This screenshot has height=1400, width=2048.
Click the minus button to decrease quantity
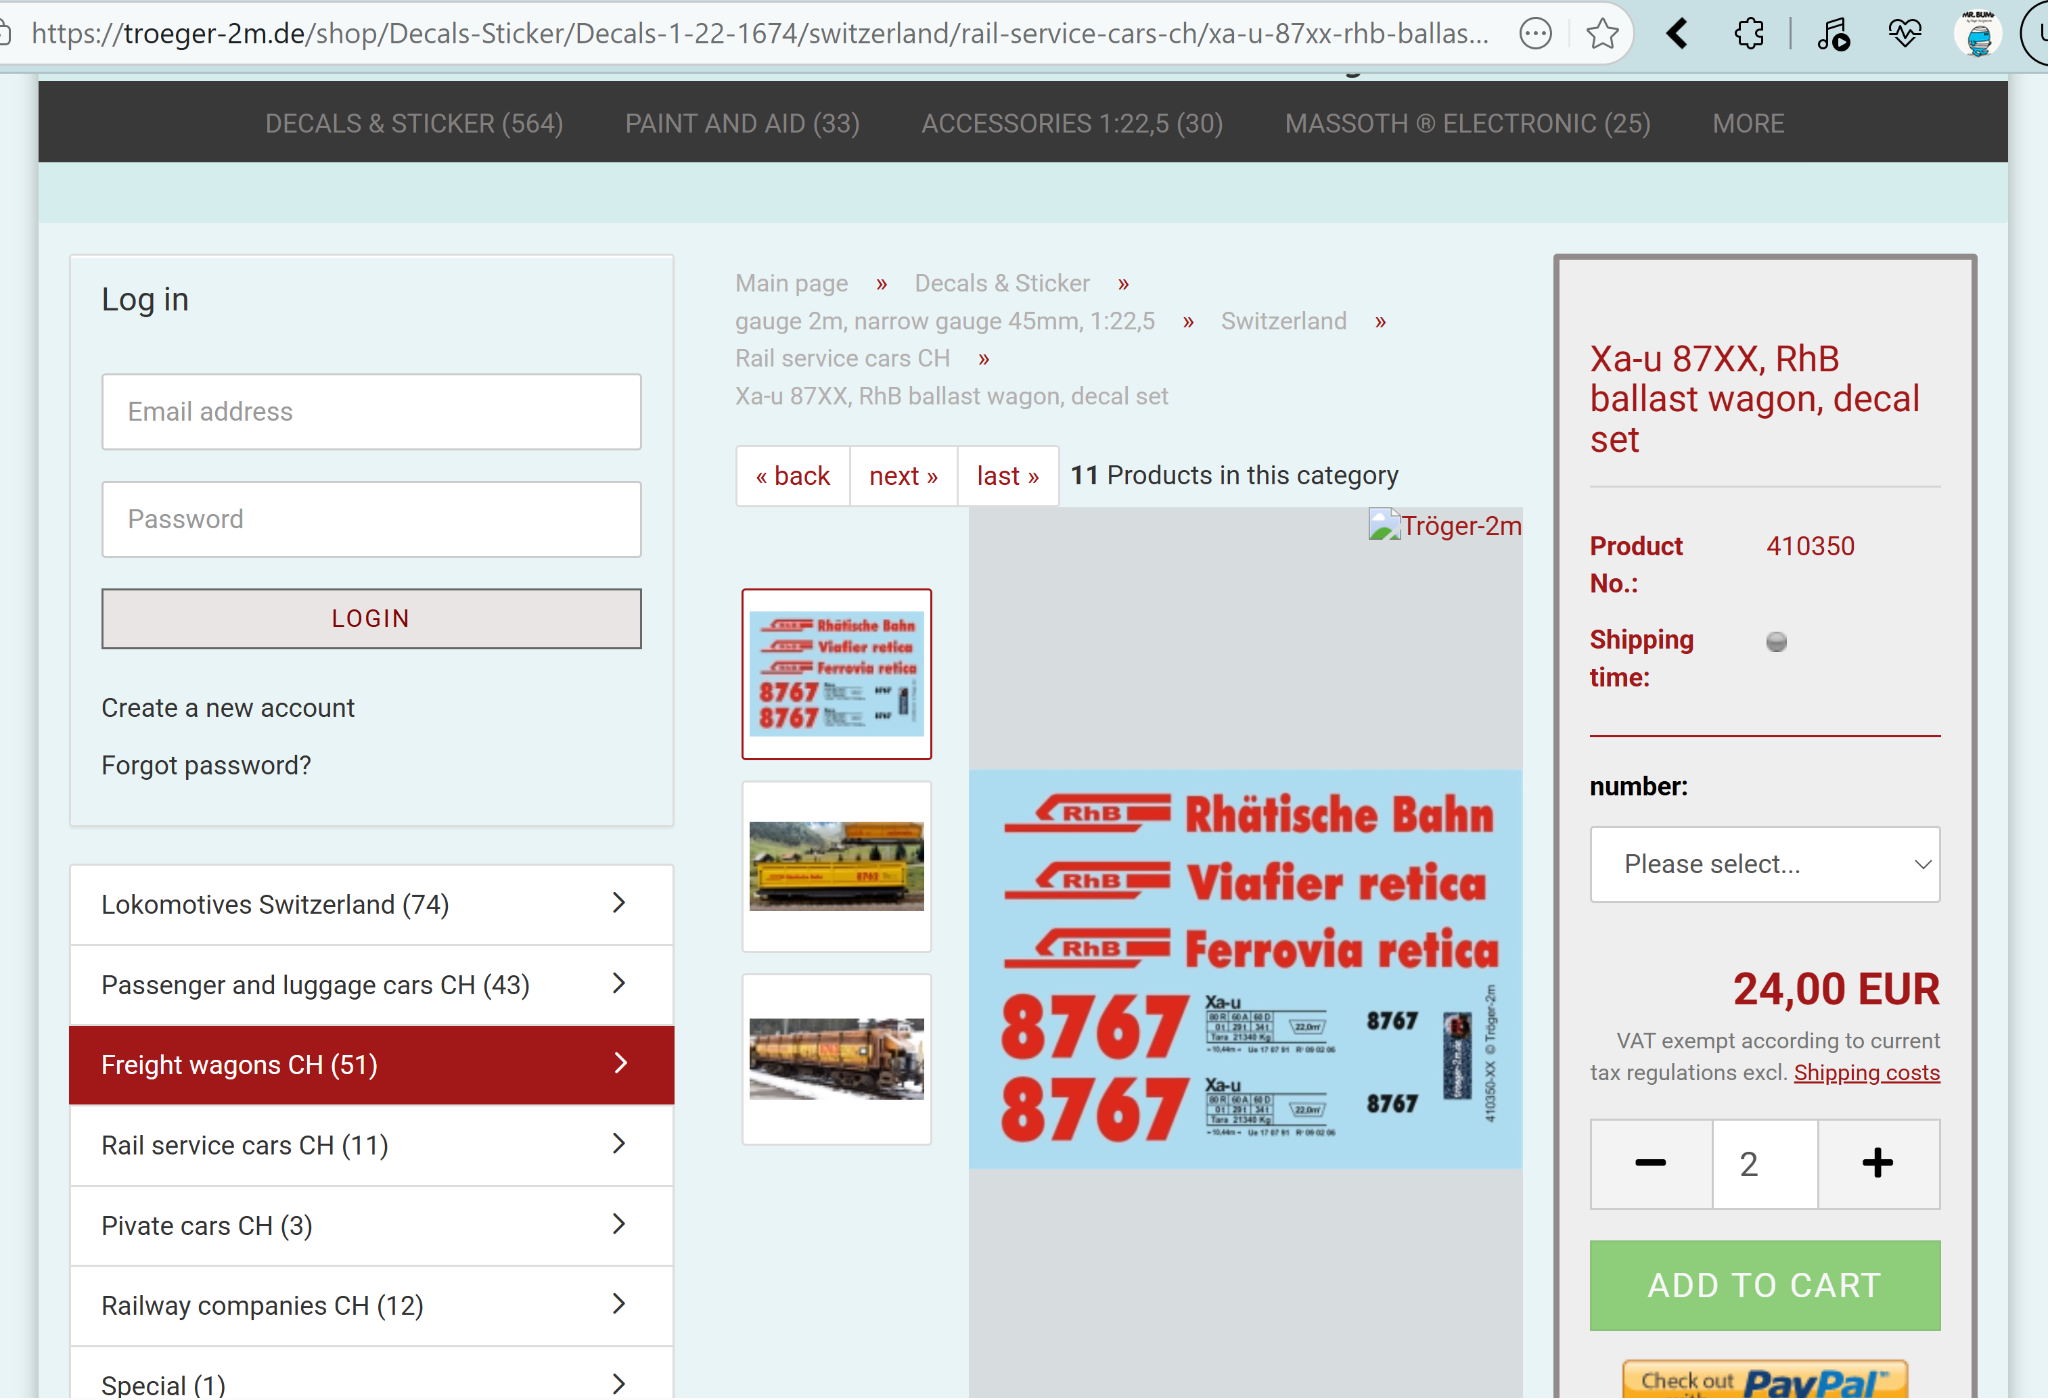tap(1650, 1163)
